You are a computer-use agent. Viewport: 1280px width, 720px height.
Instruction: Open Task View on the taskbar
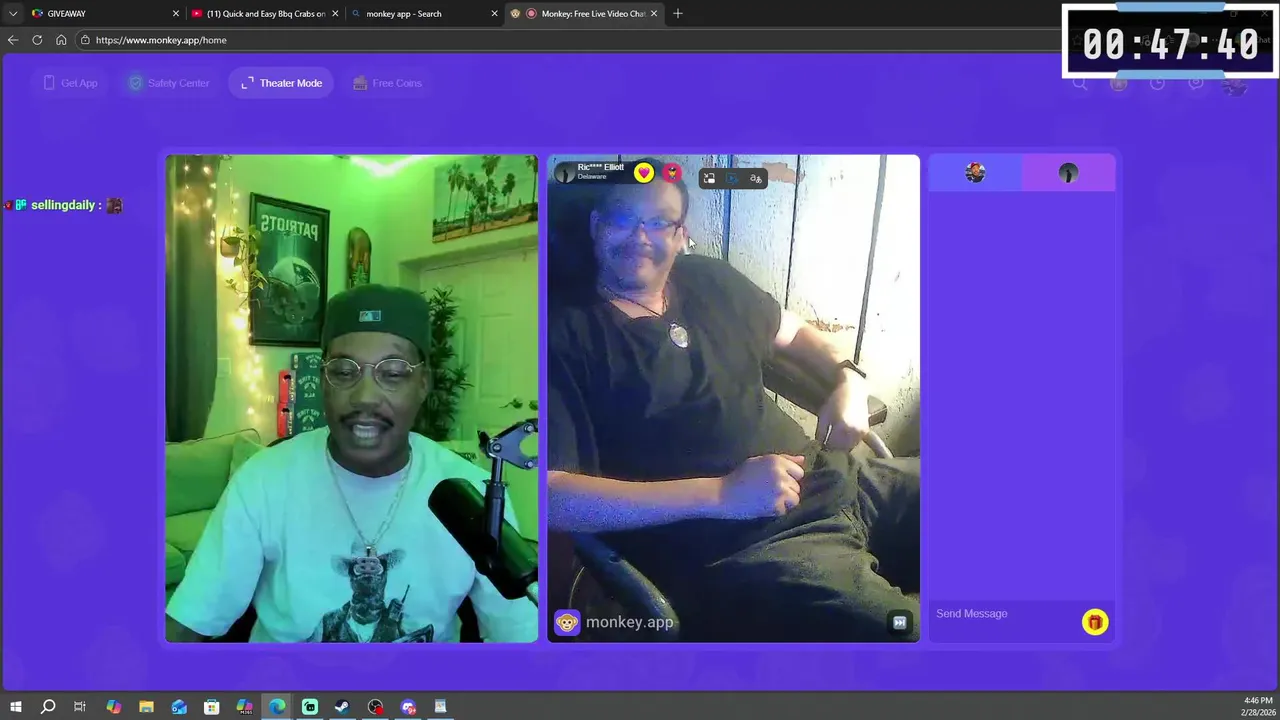[x=80, y=707]
